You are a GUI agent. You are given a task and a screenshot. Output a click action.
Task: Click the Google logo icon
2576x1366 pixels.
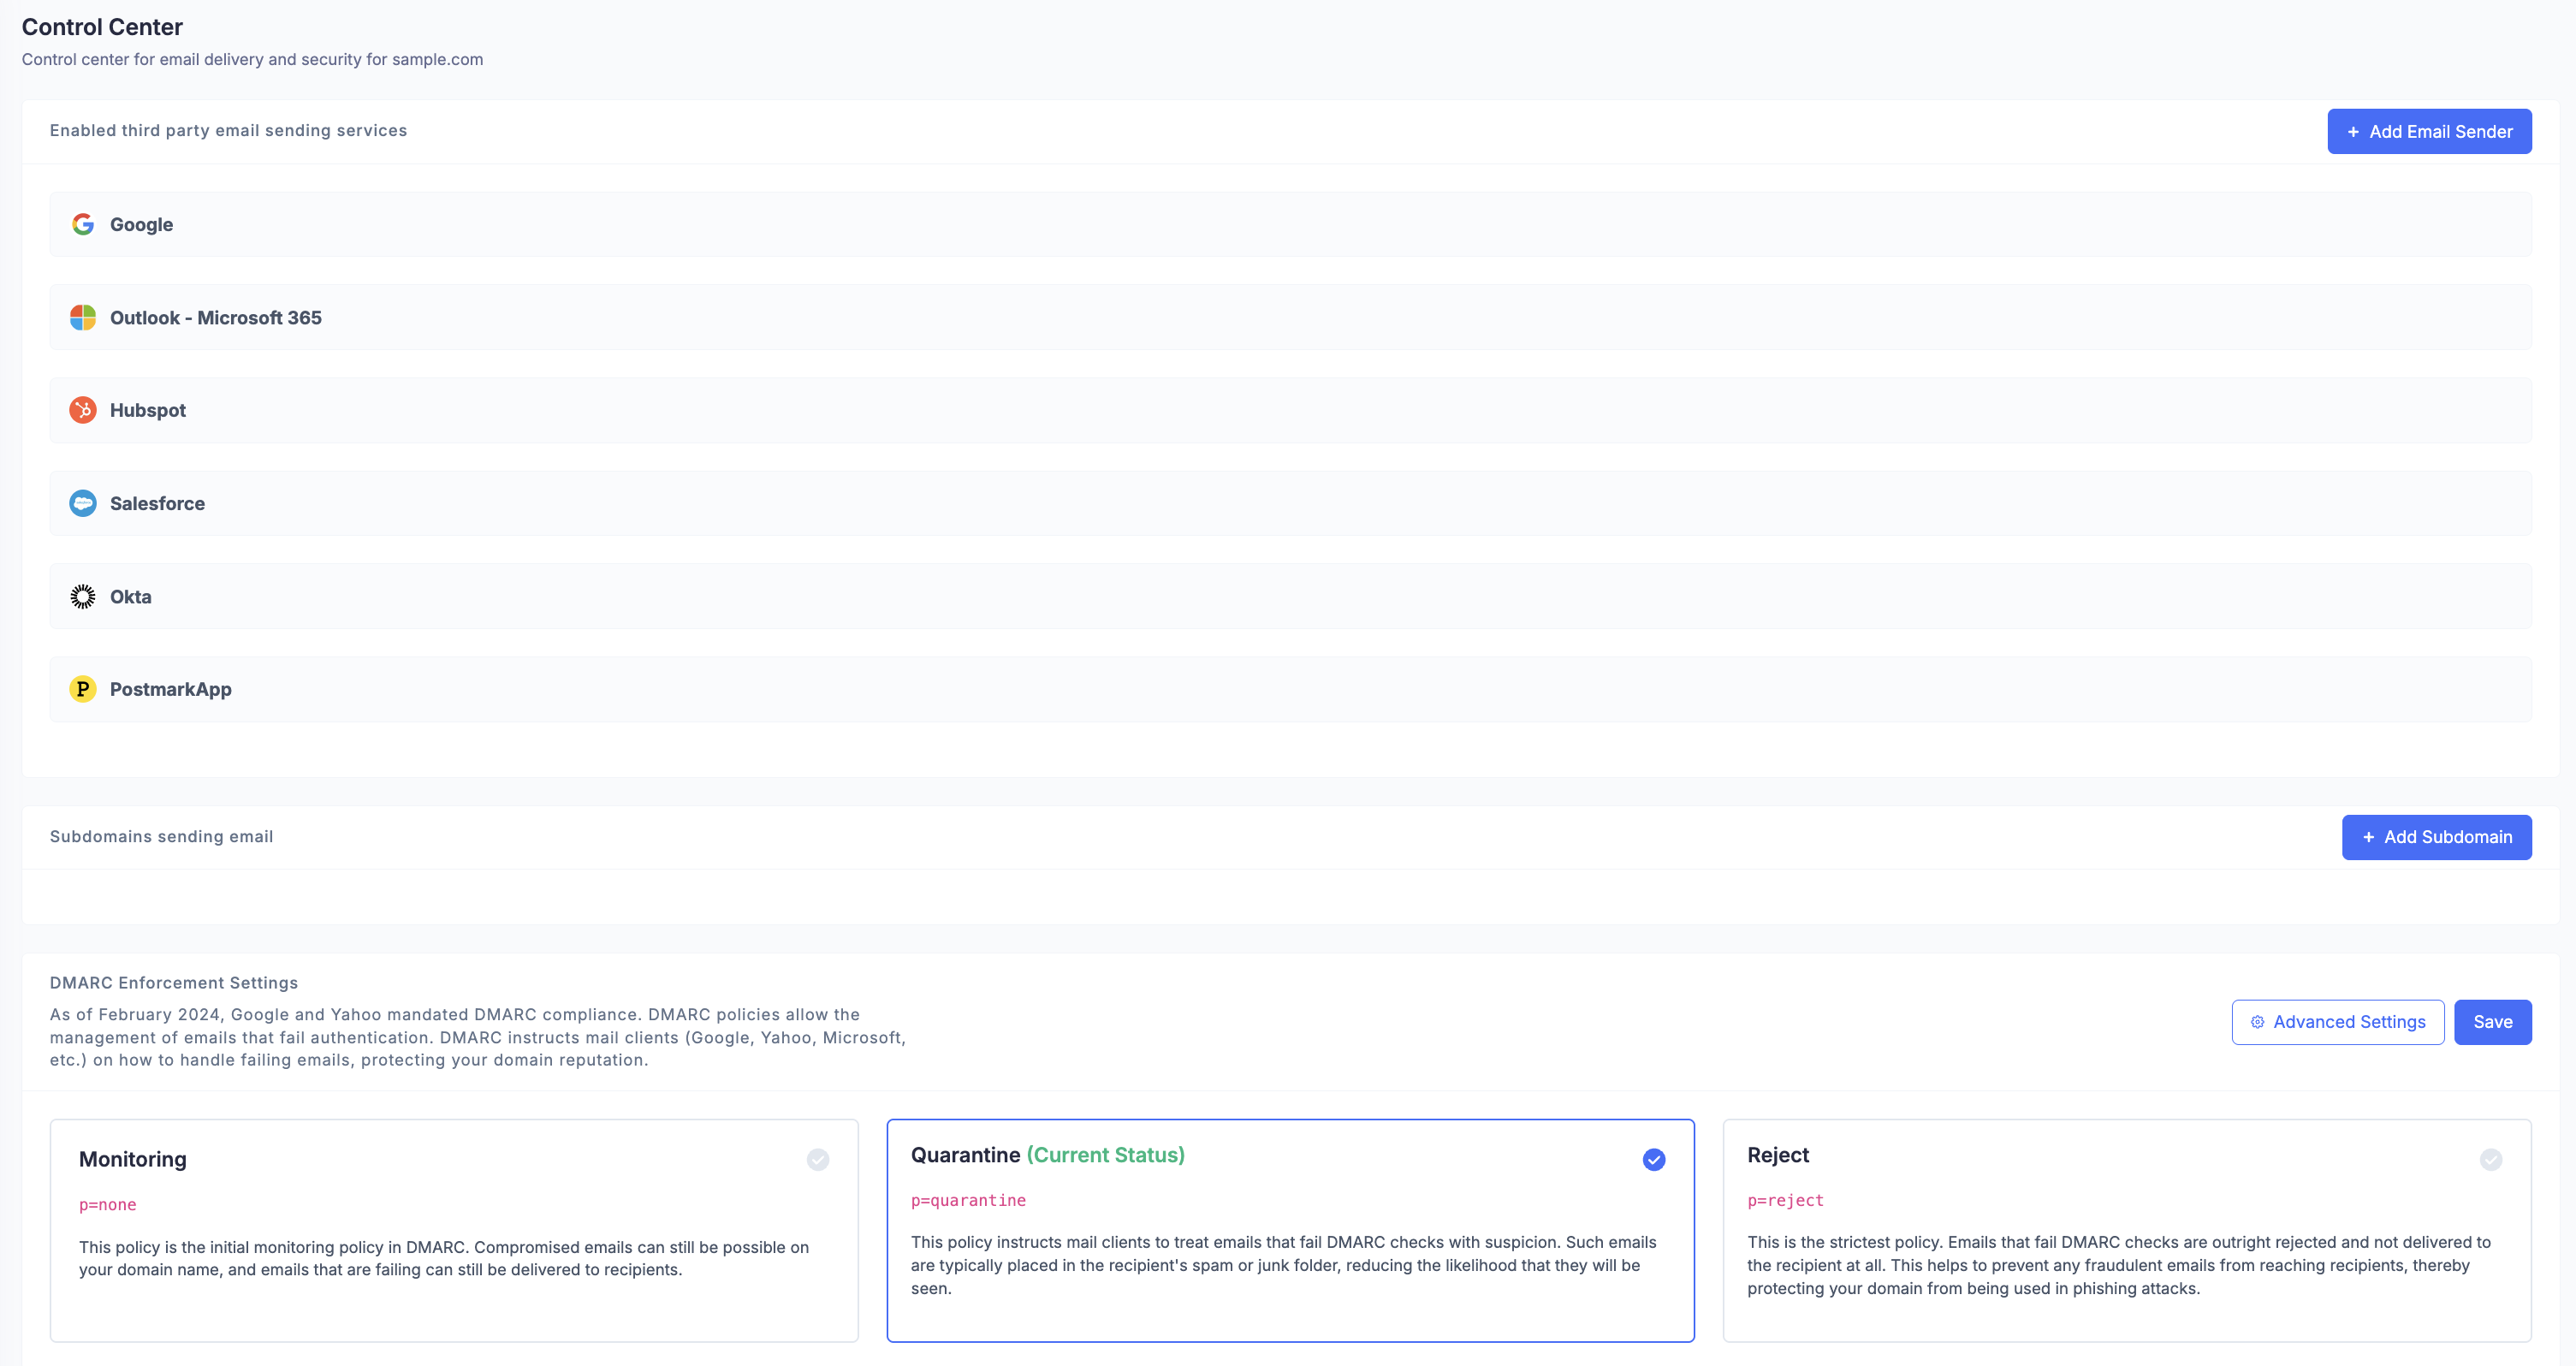[83, 224]
